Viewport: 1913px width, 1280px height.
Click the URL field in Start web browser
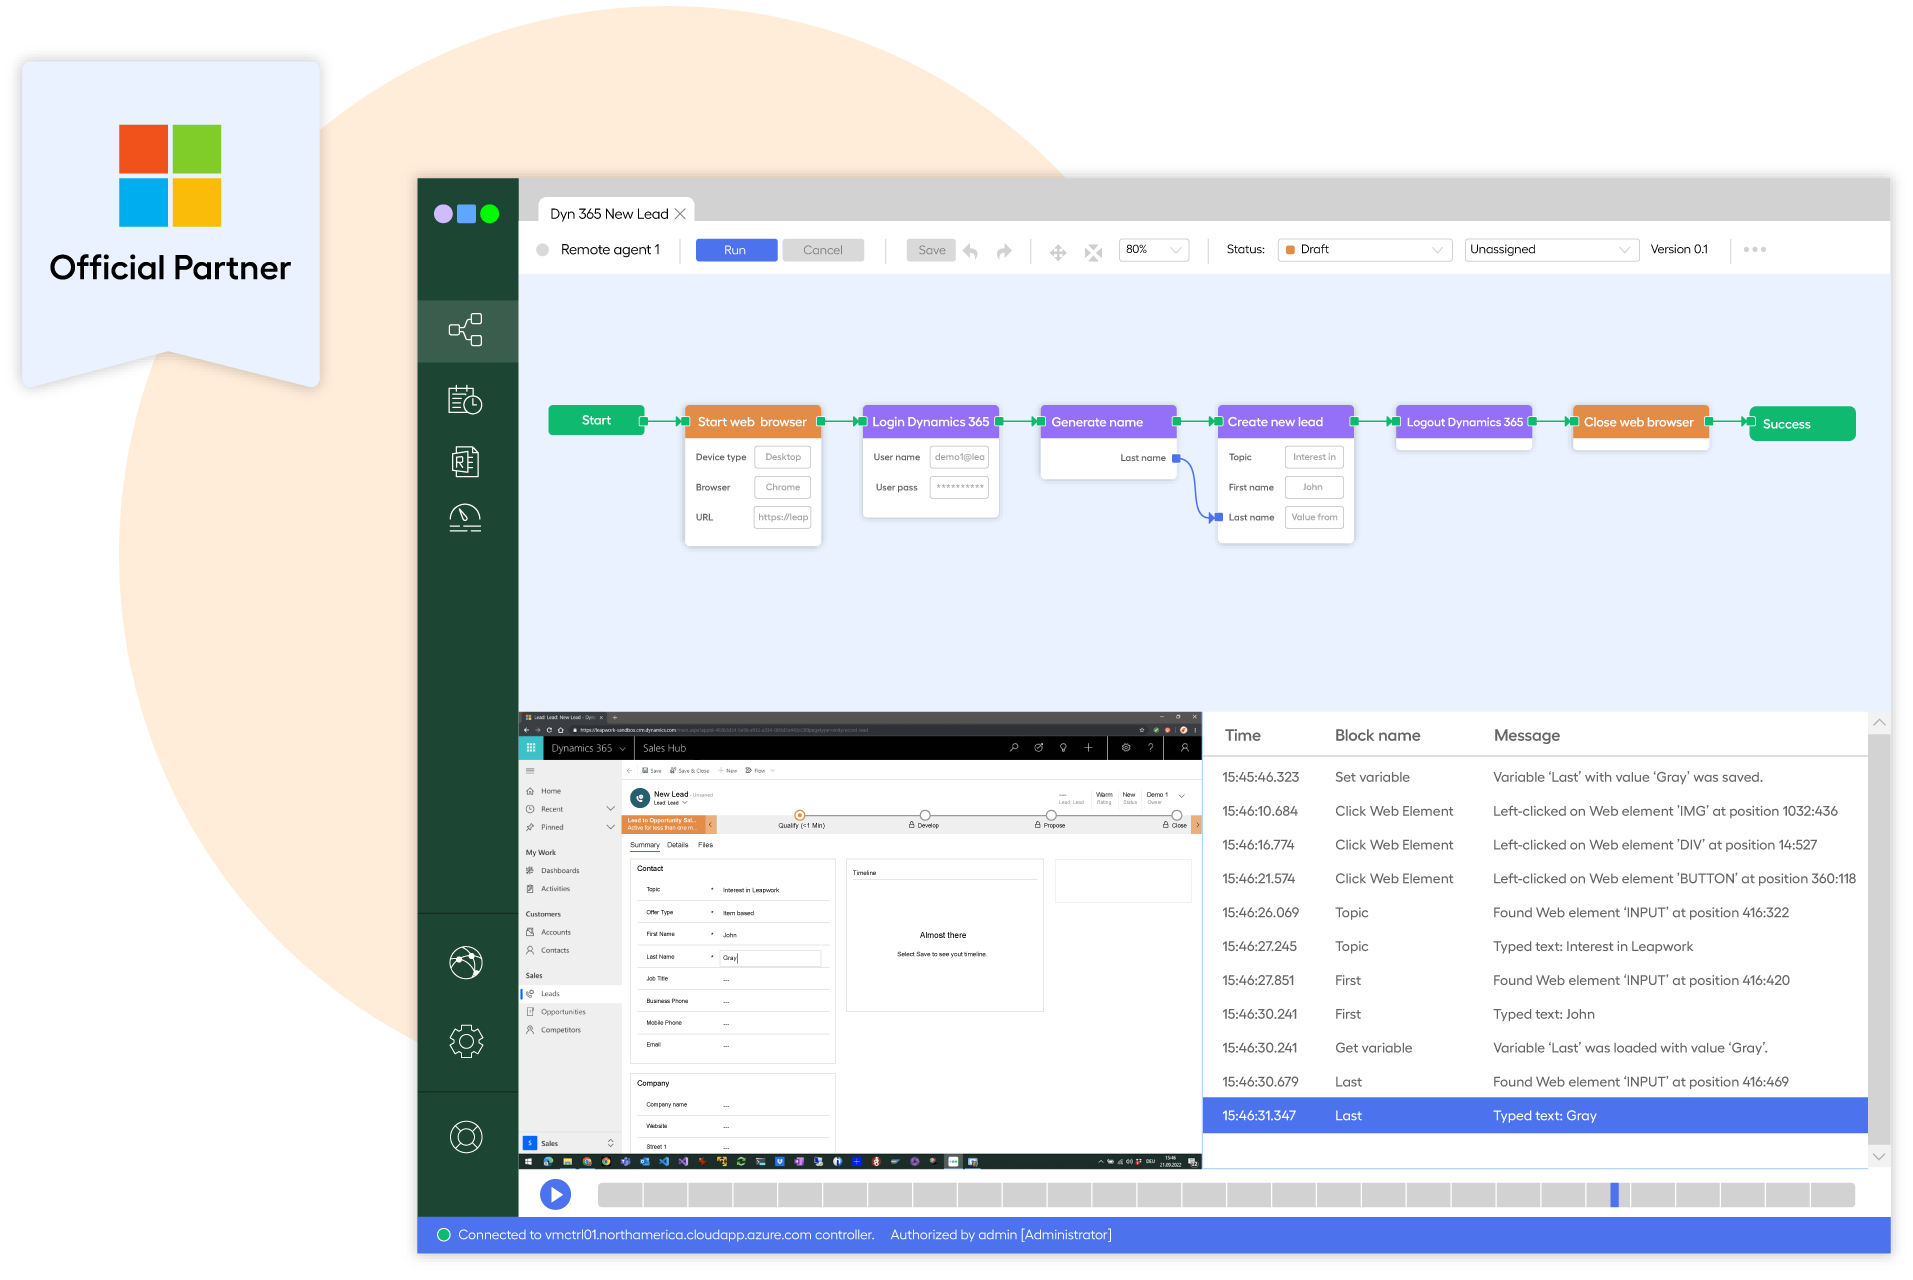(782, 517)
